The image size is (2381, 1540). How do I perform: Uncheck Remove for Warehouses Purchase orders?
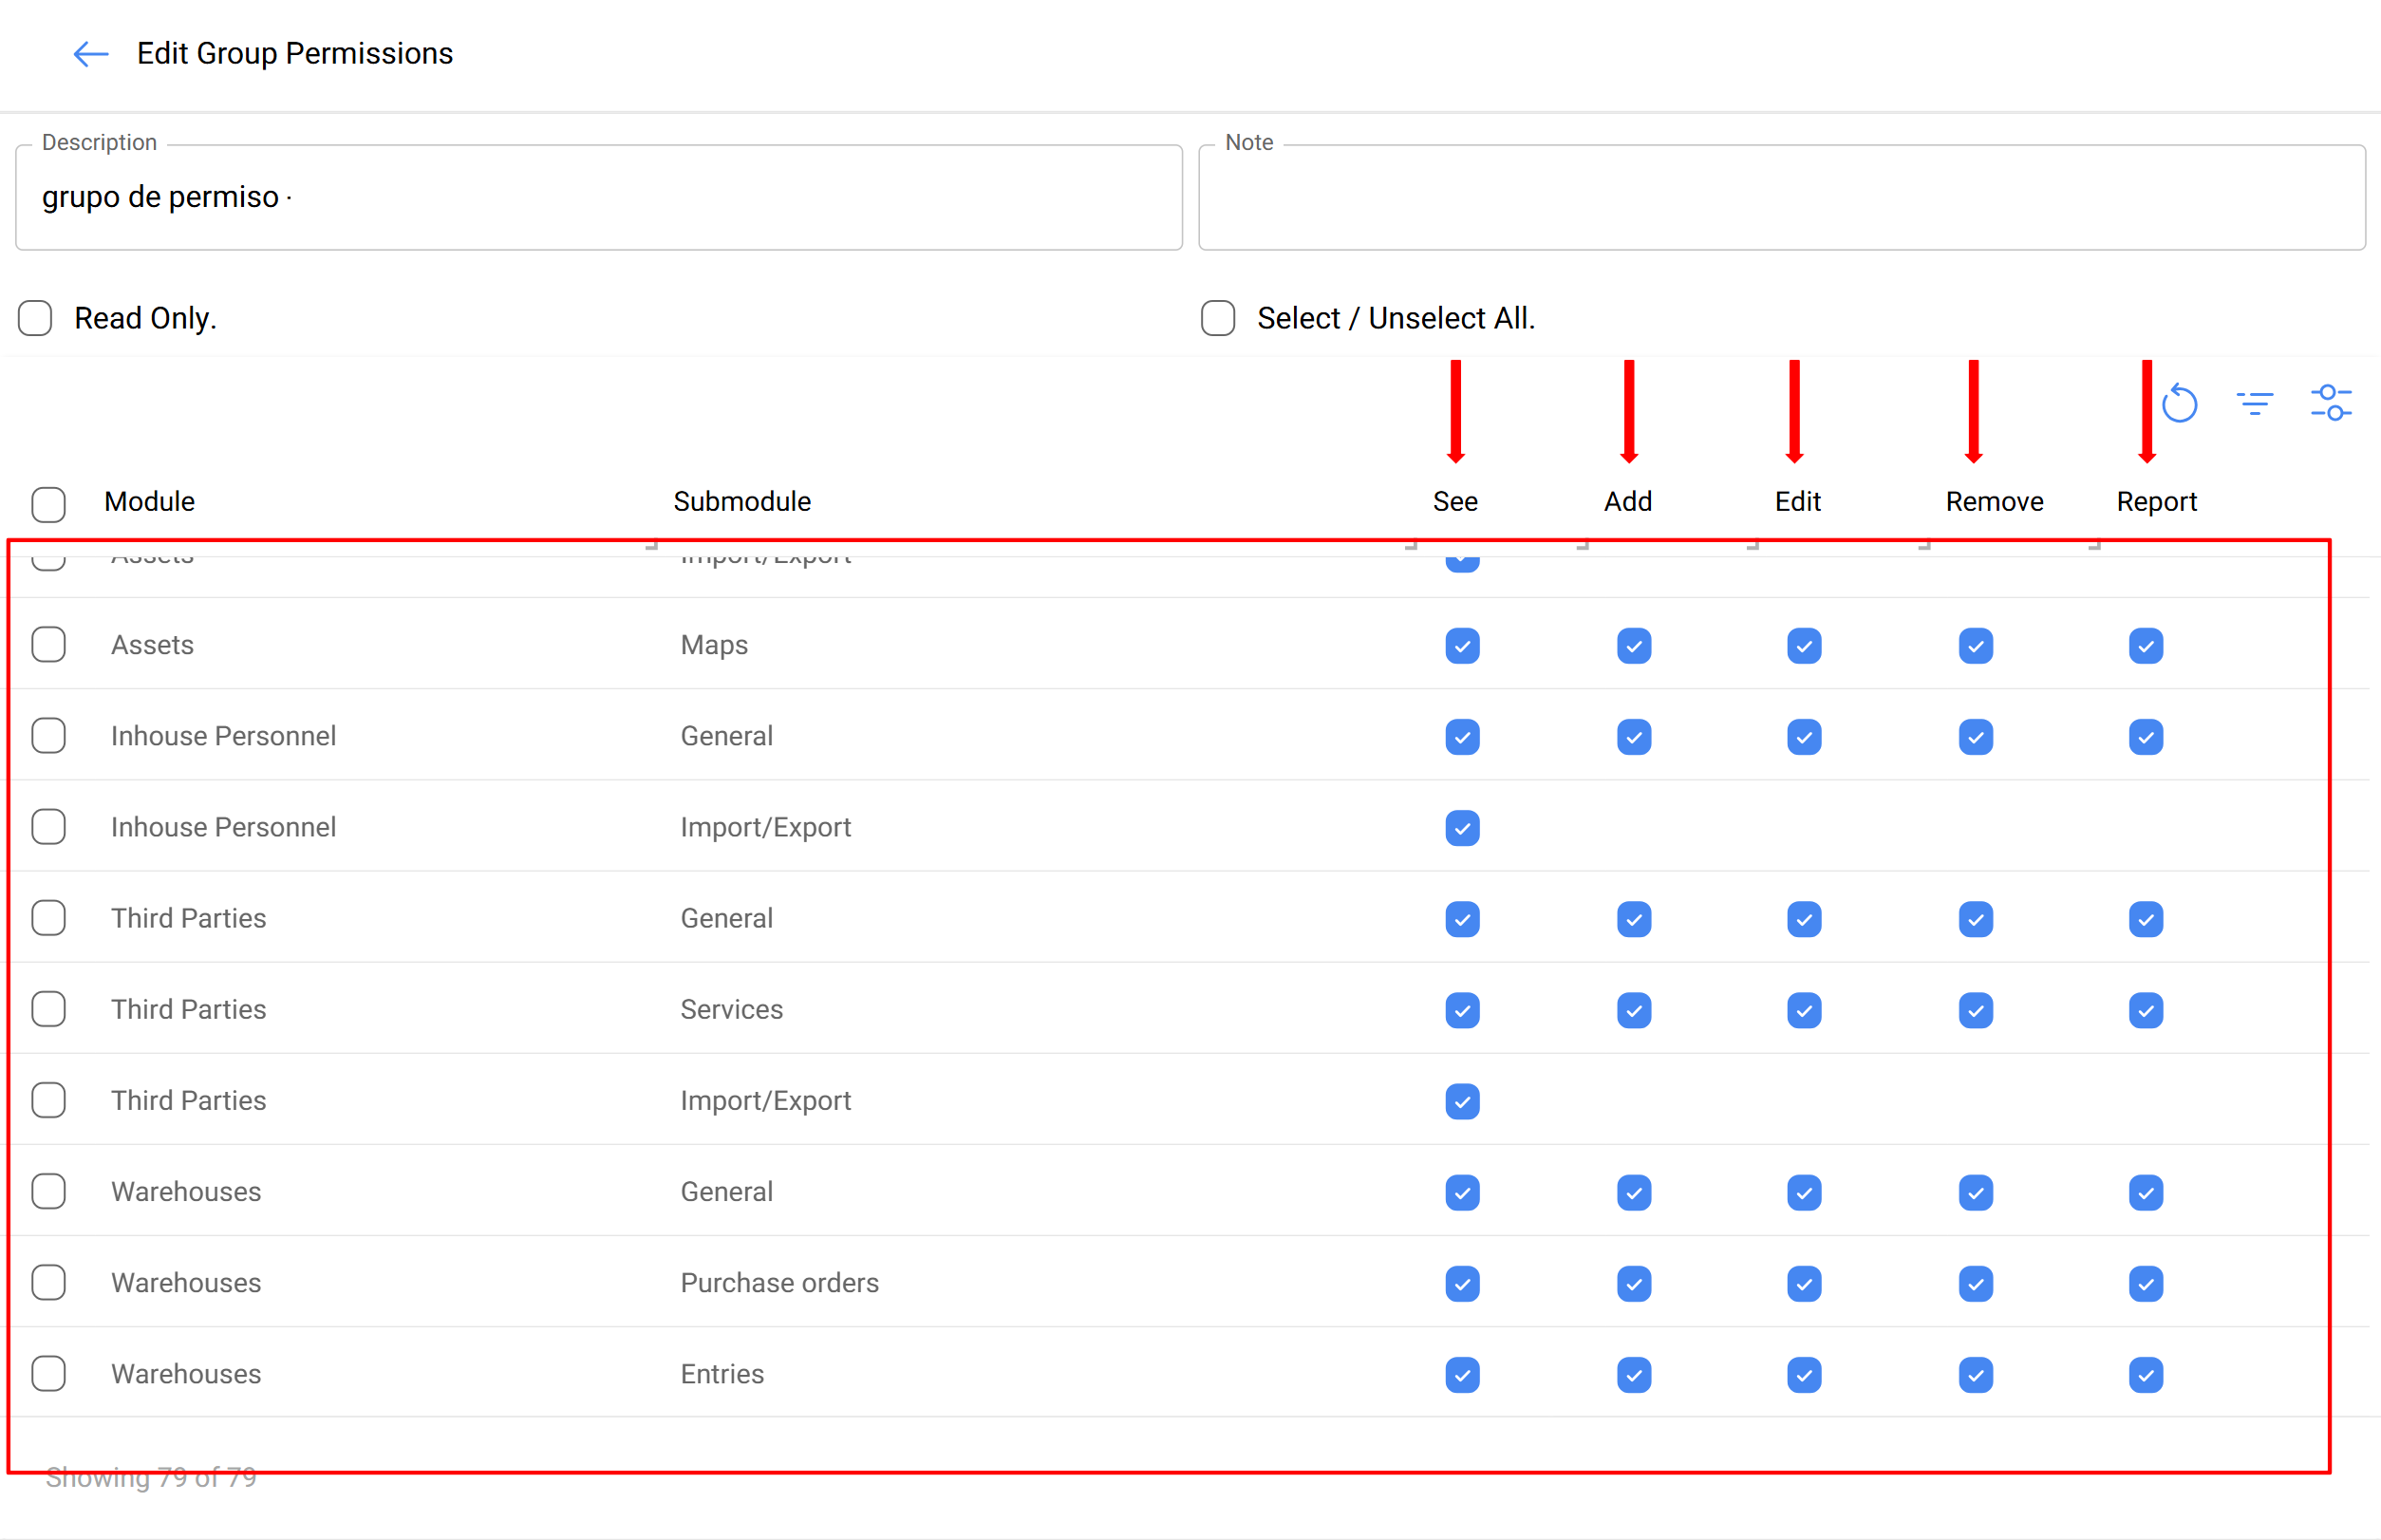click(x=1975, y=1284)
